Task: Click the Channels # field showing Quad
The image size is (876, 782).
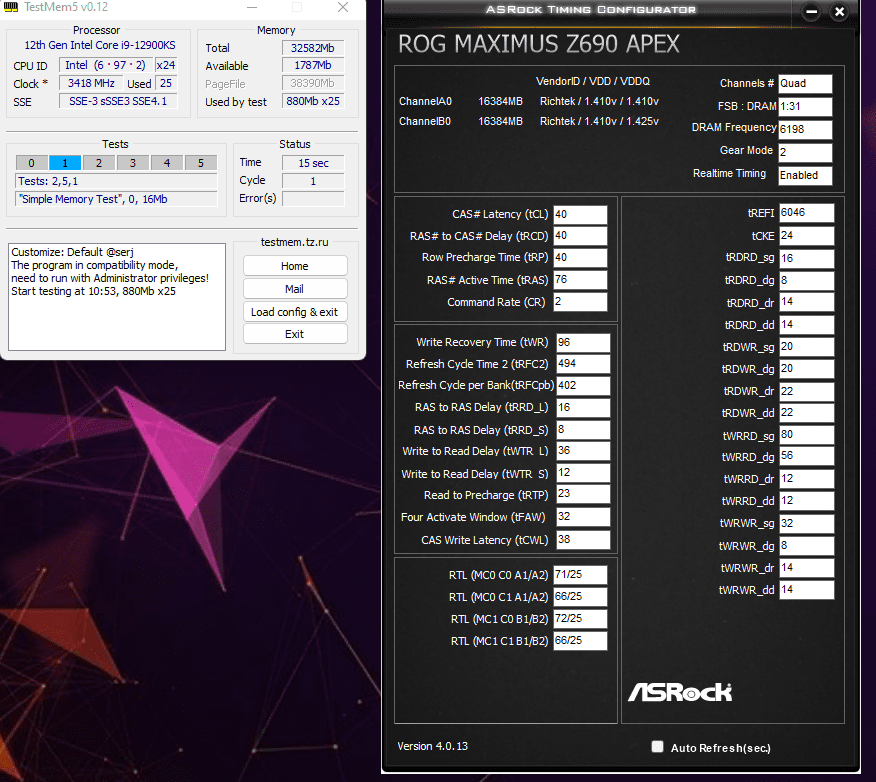Action: [x=806, y=84]
